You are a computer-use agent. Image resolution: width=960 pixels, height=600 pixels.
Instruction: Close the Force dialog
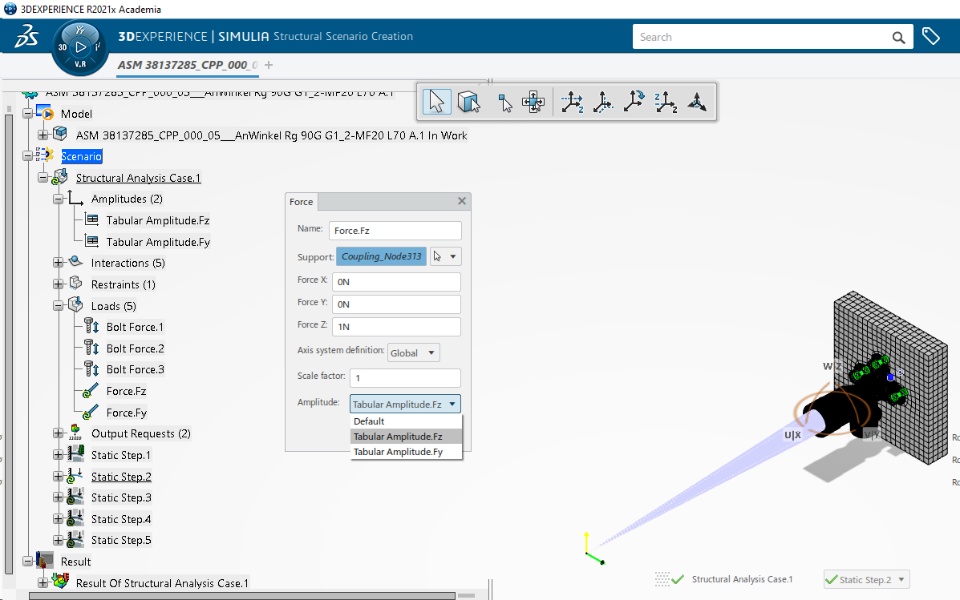tap(462, 201)
